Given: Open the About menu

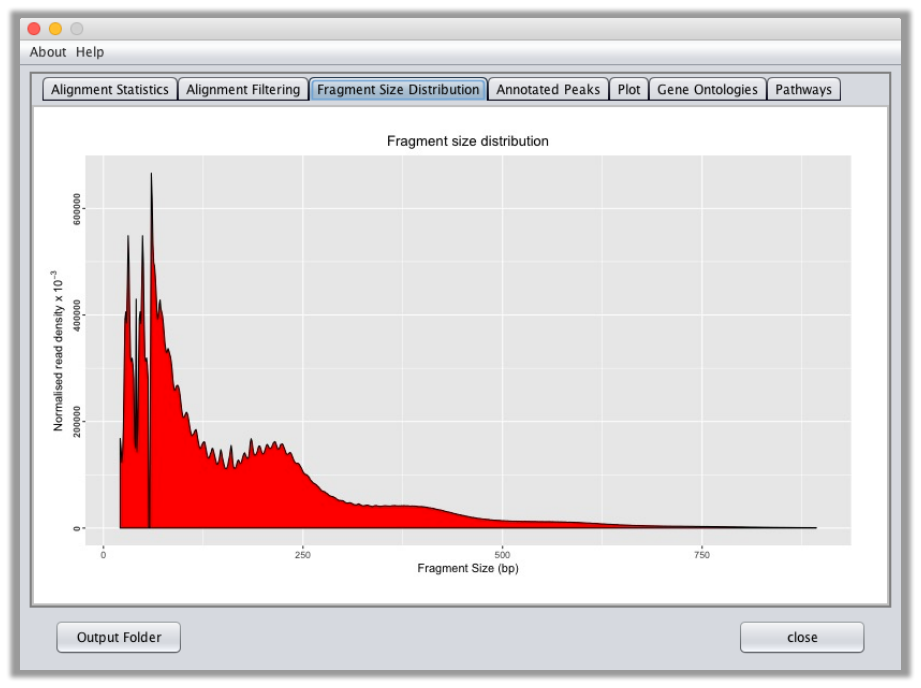Looking at the screenshot, I should click(x=48, y=52).
